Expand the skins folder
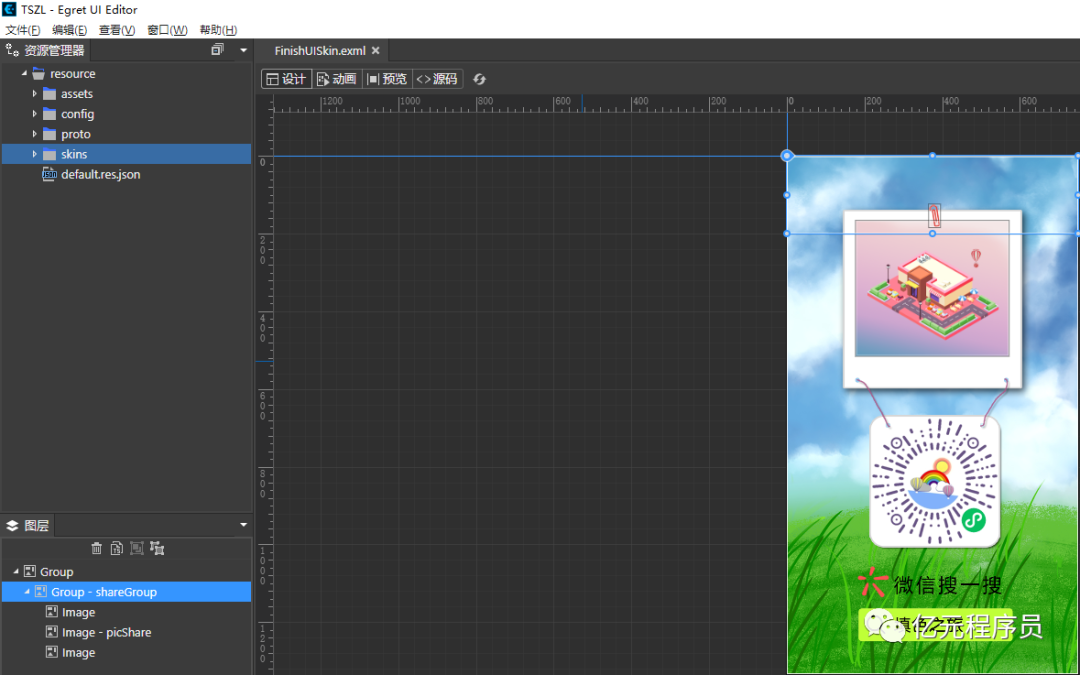The width and height of the screenshot is (1080, 675). (34, 154)
